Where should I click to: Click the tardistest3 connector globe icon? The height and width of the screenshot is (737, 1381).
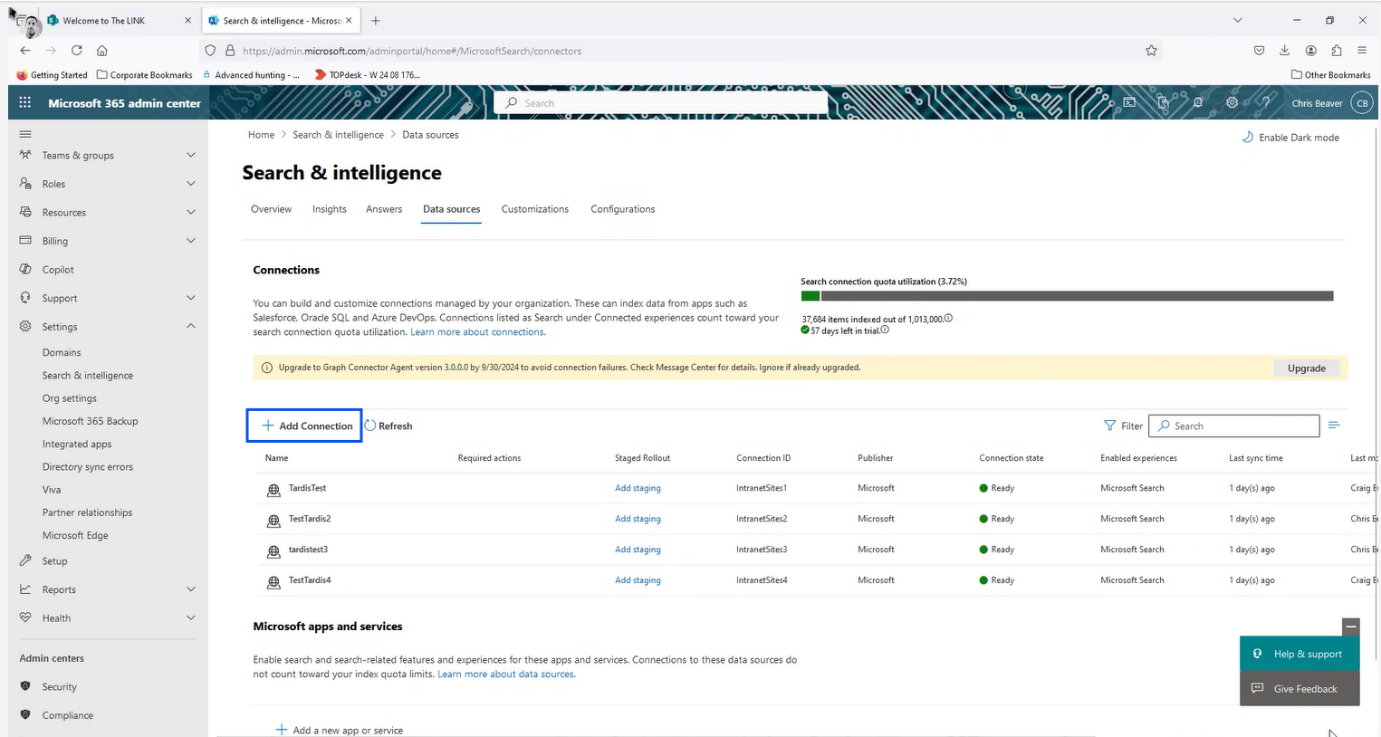[274, 552]
